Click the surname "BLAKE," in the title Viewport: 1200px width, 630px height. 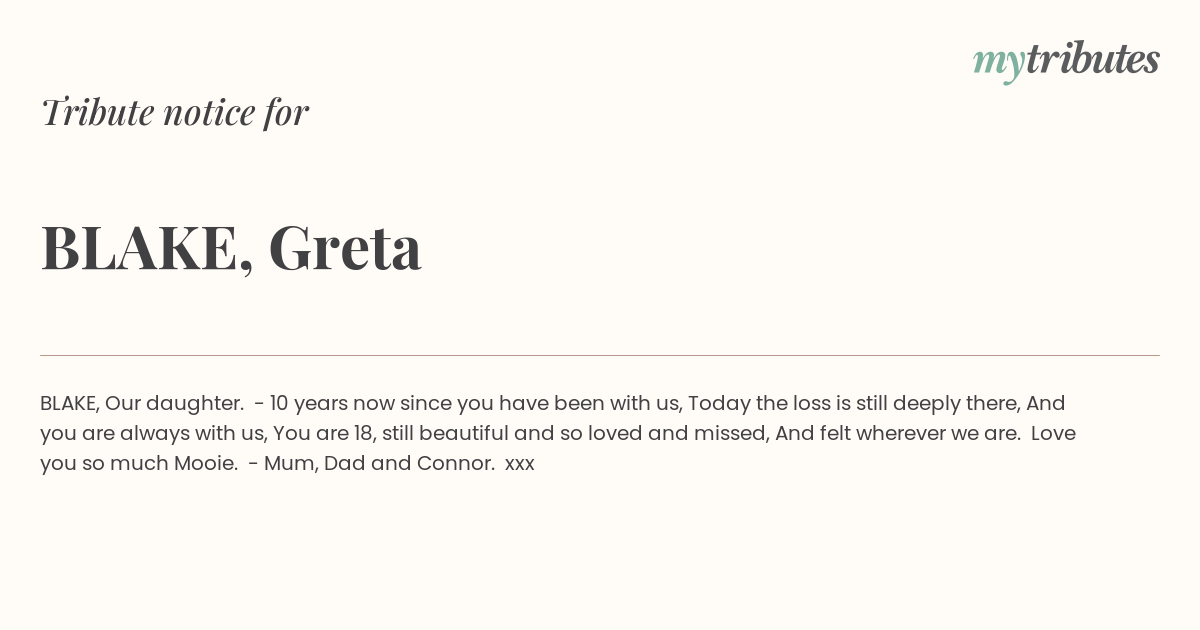coord(147,249)
